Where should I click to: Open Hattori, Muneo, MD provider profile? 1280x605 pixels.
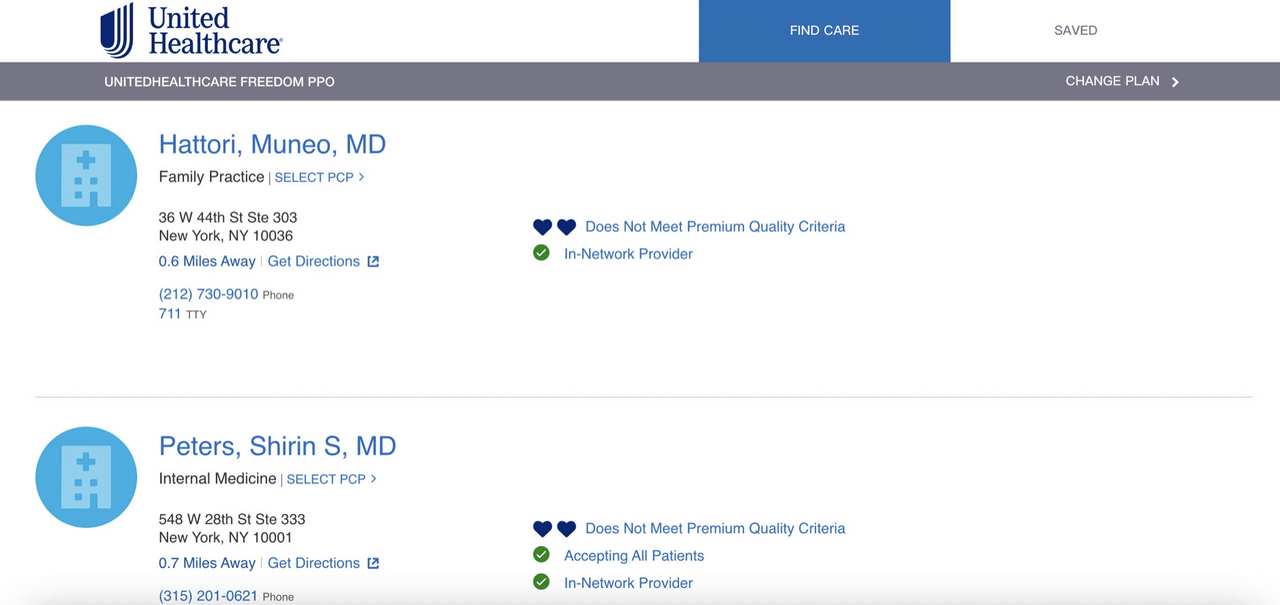[x=272, y=144]
